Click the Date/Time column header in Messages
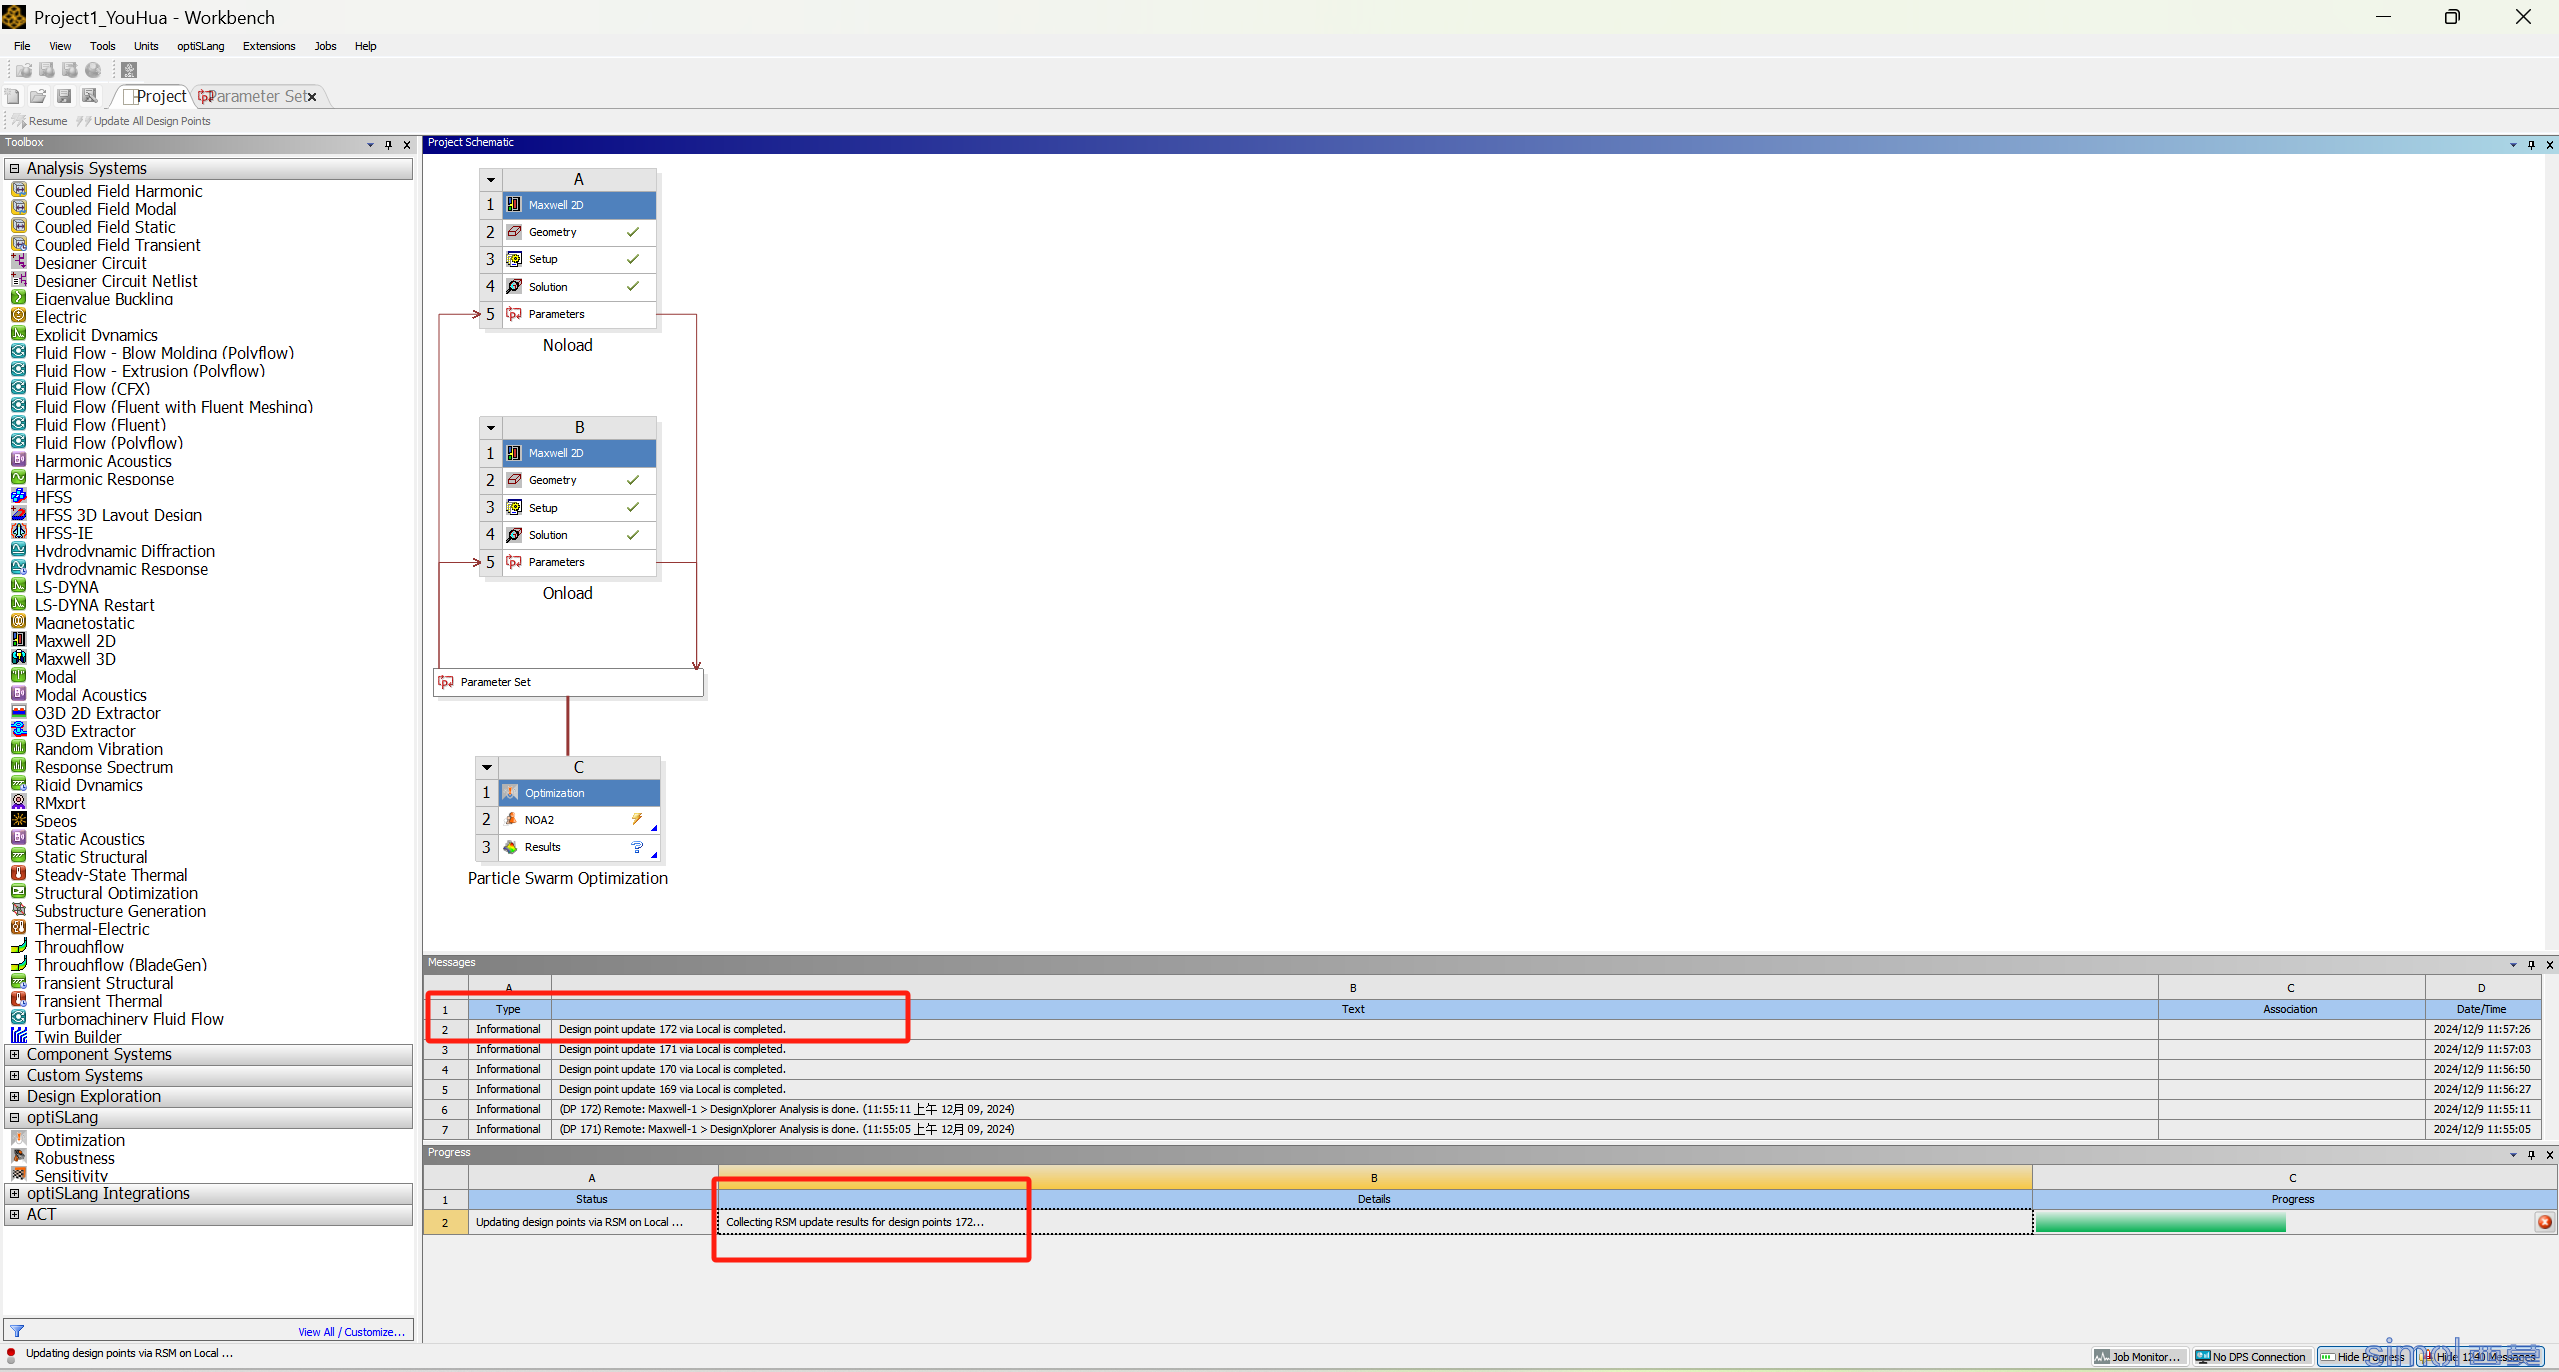This screenshot has width=2559, height=1372. tap(2481, 1009)
